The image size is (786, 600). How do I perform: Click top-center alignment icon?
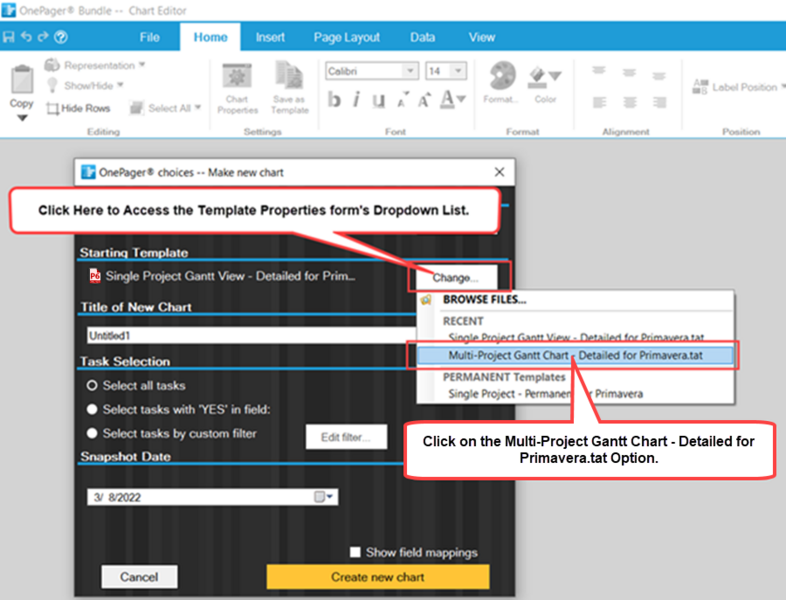point(629,73)
